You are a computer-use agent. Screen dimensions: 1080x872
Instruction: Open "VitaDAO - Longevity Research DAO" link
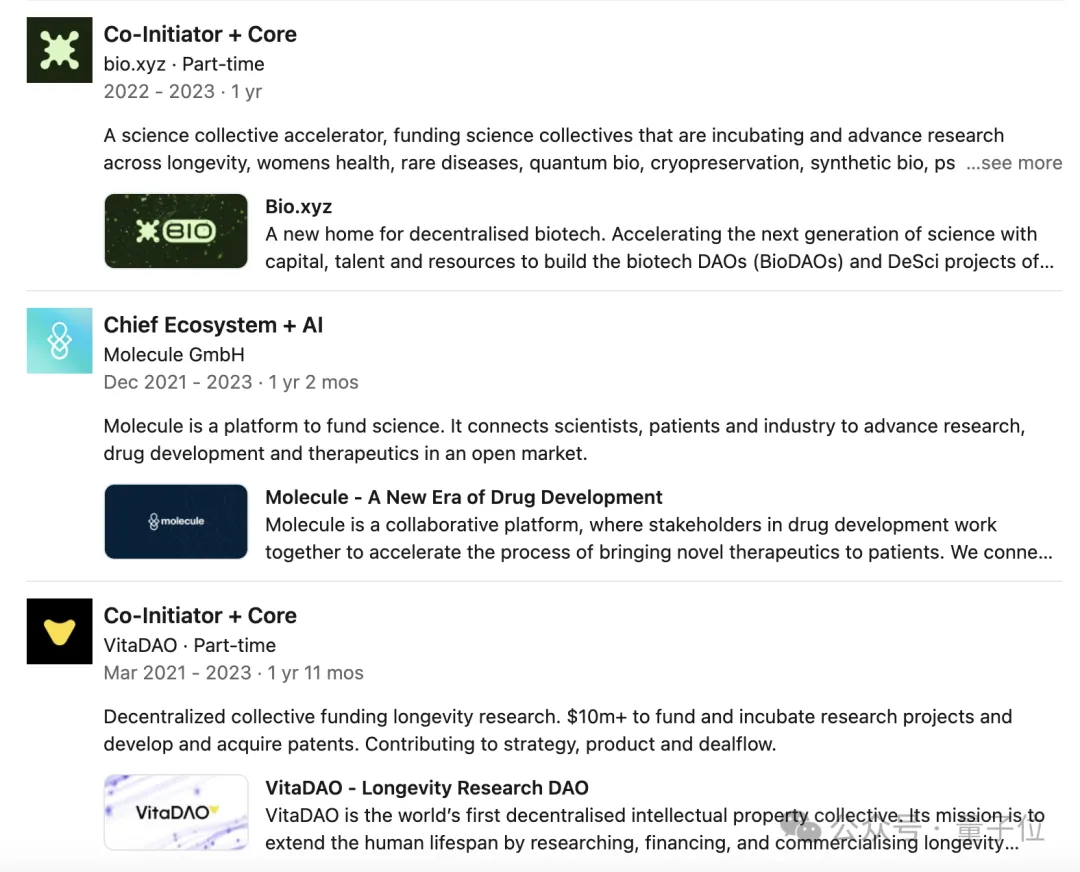click(x=427, y=787)
